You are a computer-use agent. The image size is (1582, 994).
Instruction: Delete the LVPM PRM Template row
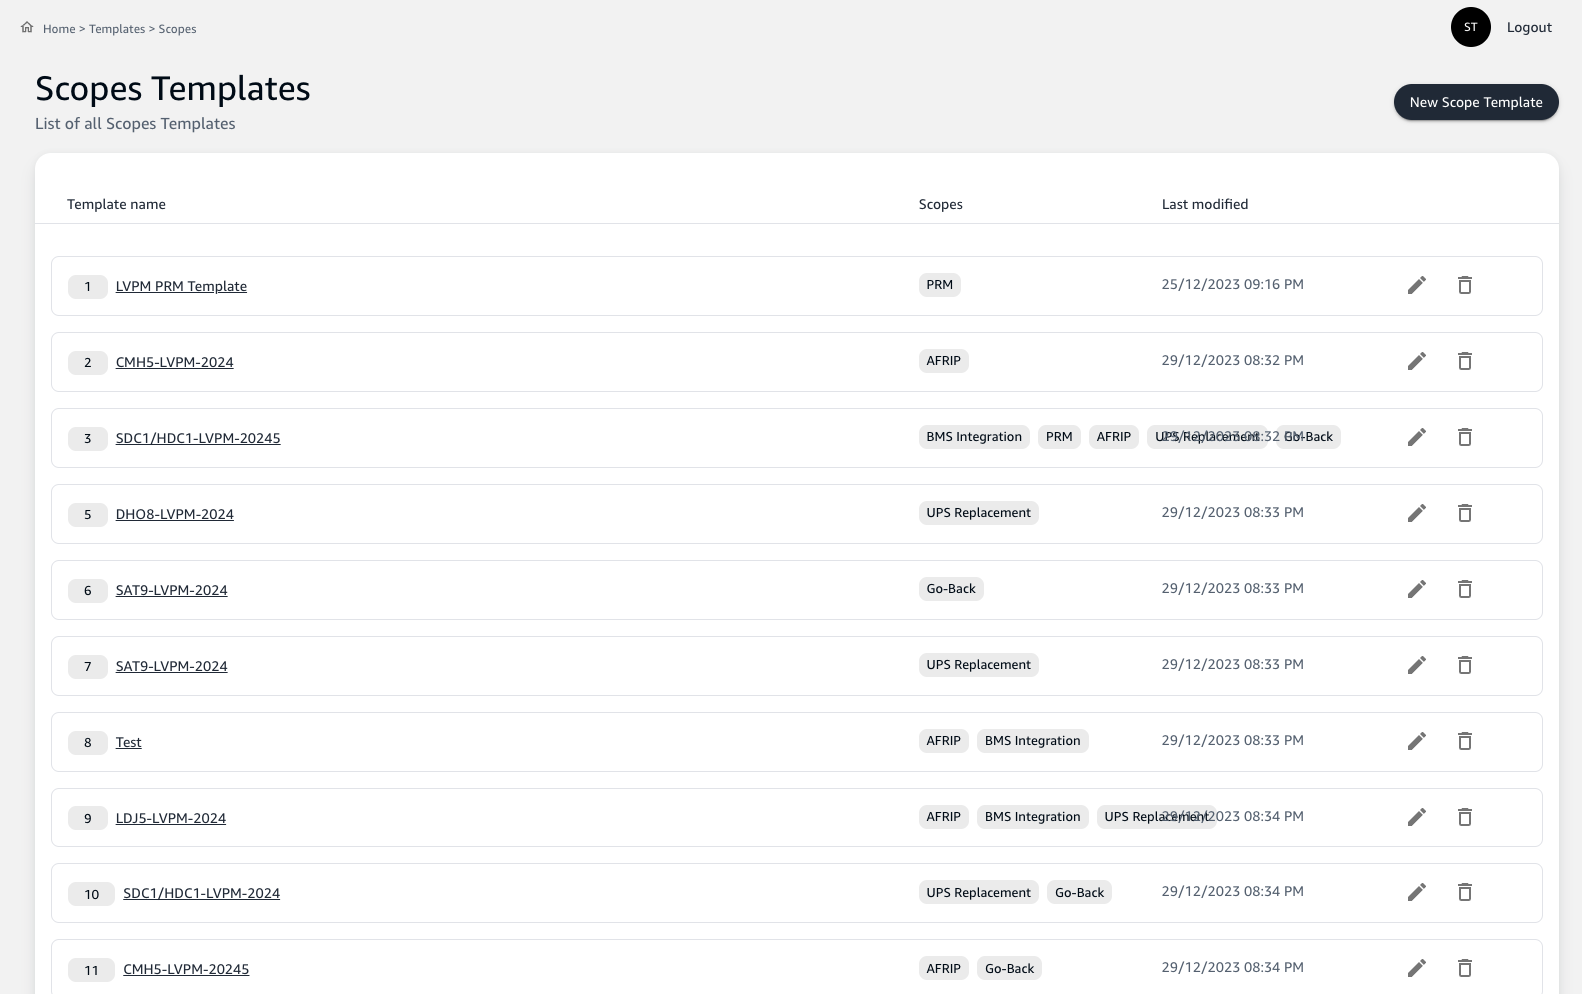[x=1464, y=285]
